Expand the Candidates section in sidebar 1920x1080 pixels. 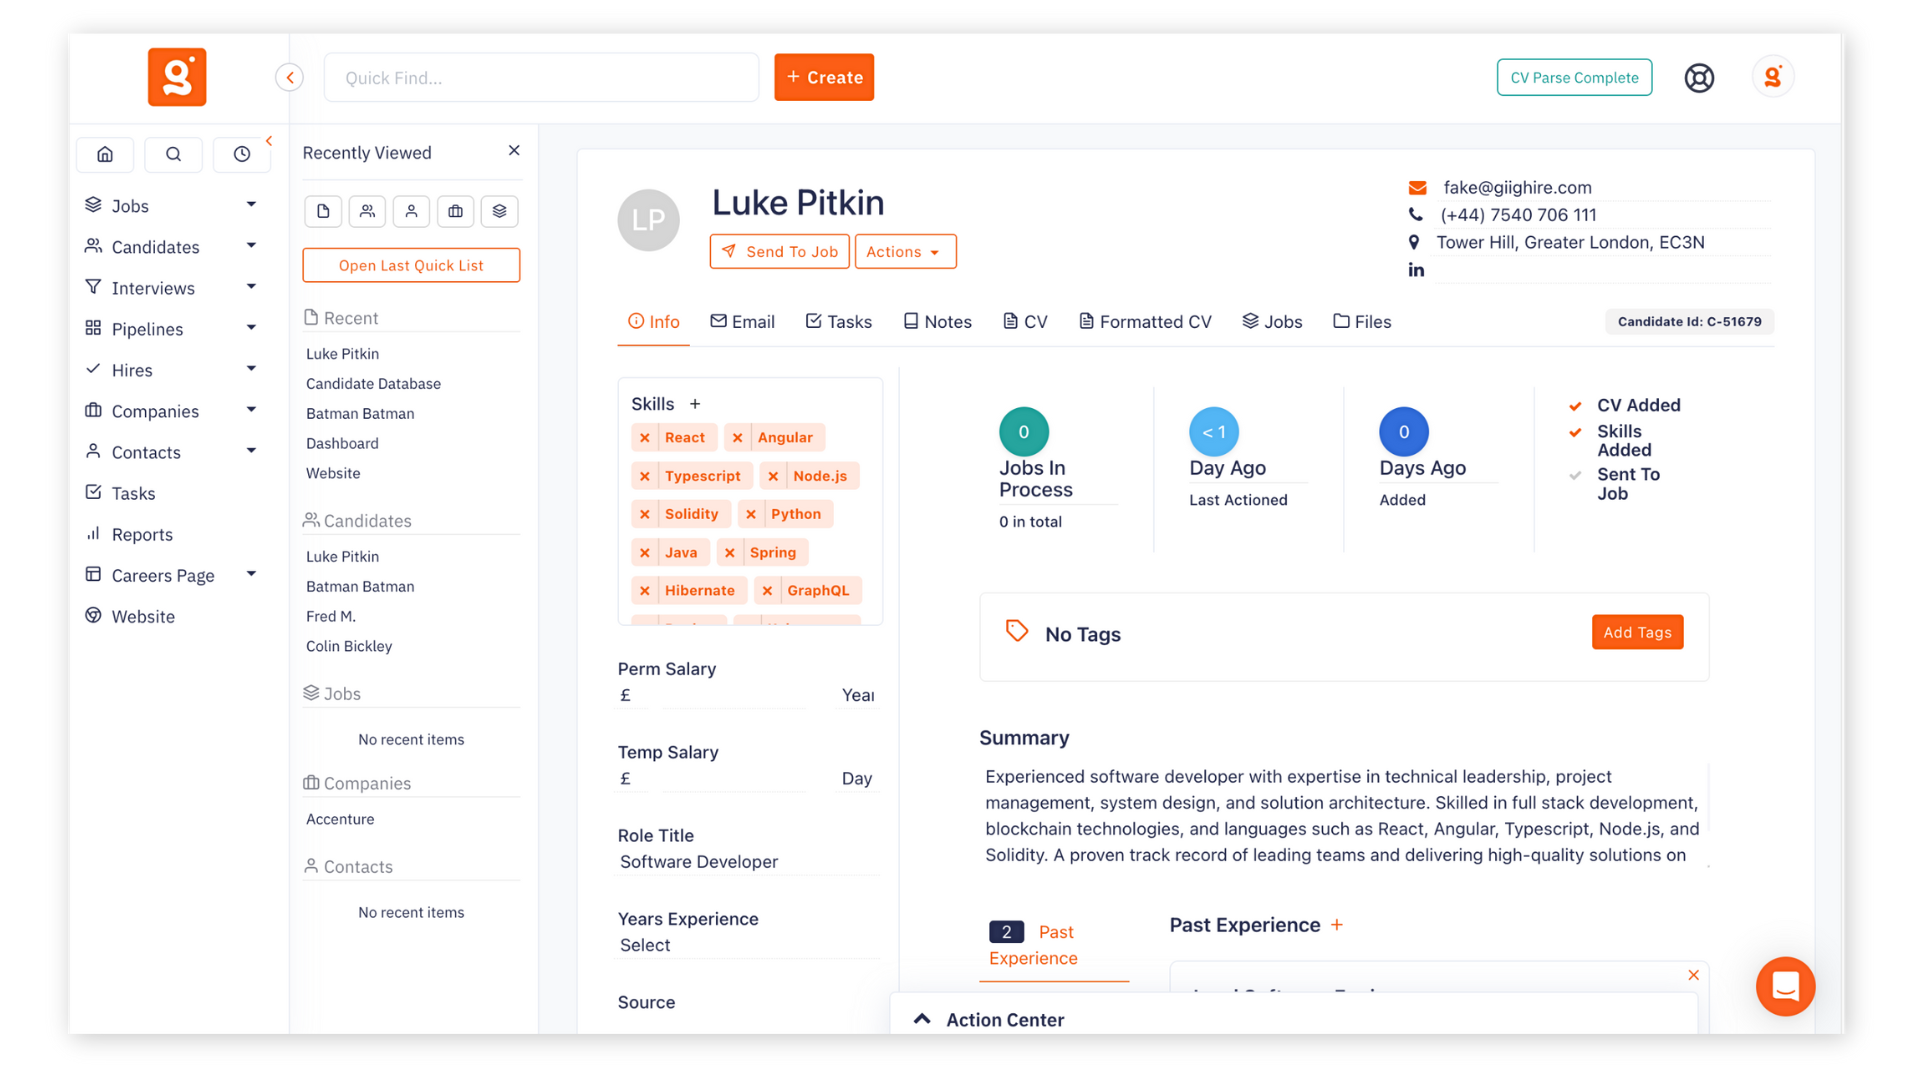coord(251,246)
